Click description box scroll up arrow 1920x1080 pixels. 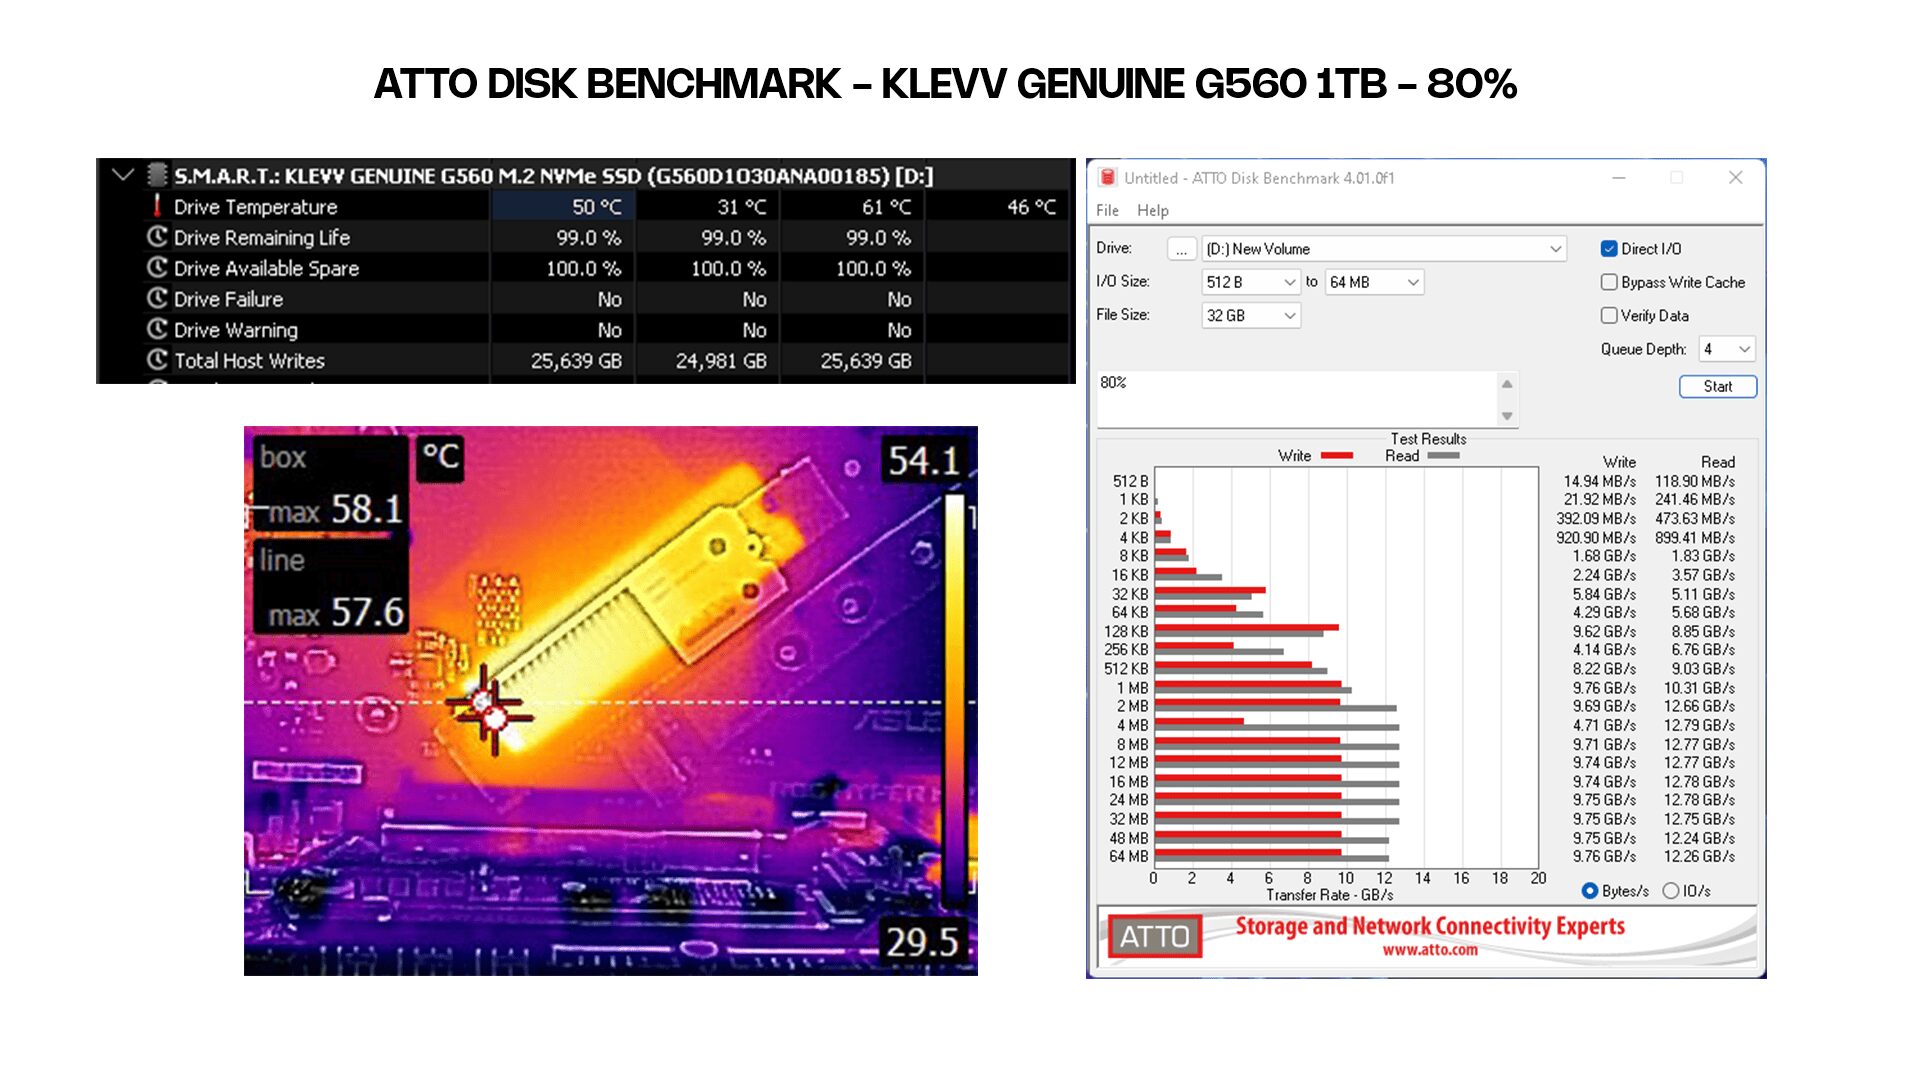[1507, 384]
